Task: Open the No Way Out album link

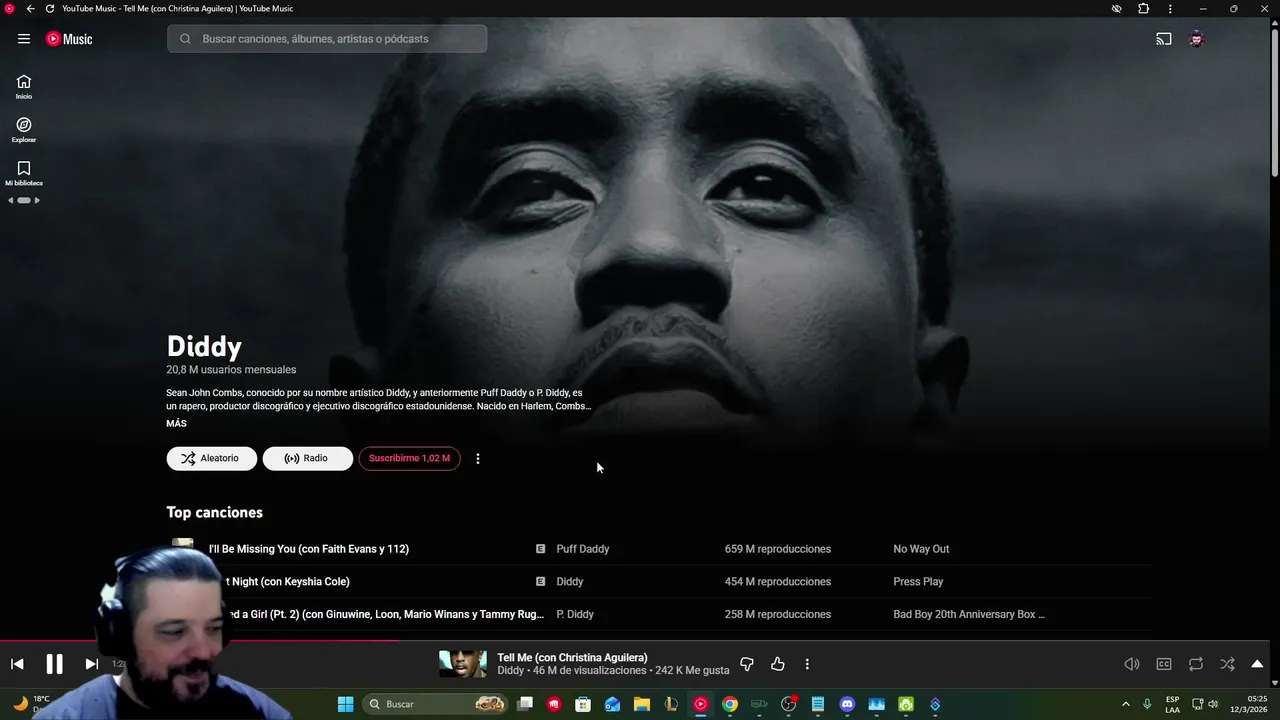Action: click(x=921, y=549)
